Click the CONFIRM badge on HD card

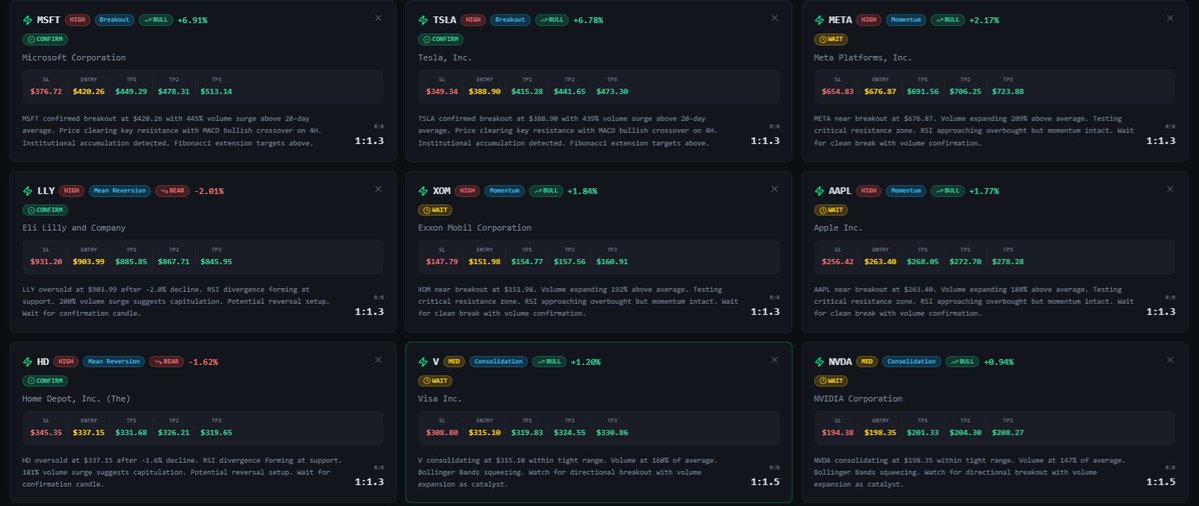coord(45,381)
